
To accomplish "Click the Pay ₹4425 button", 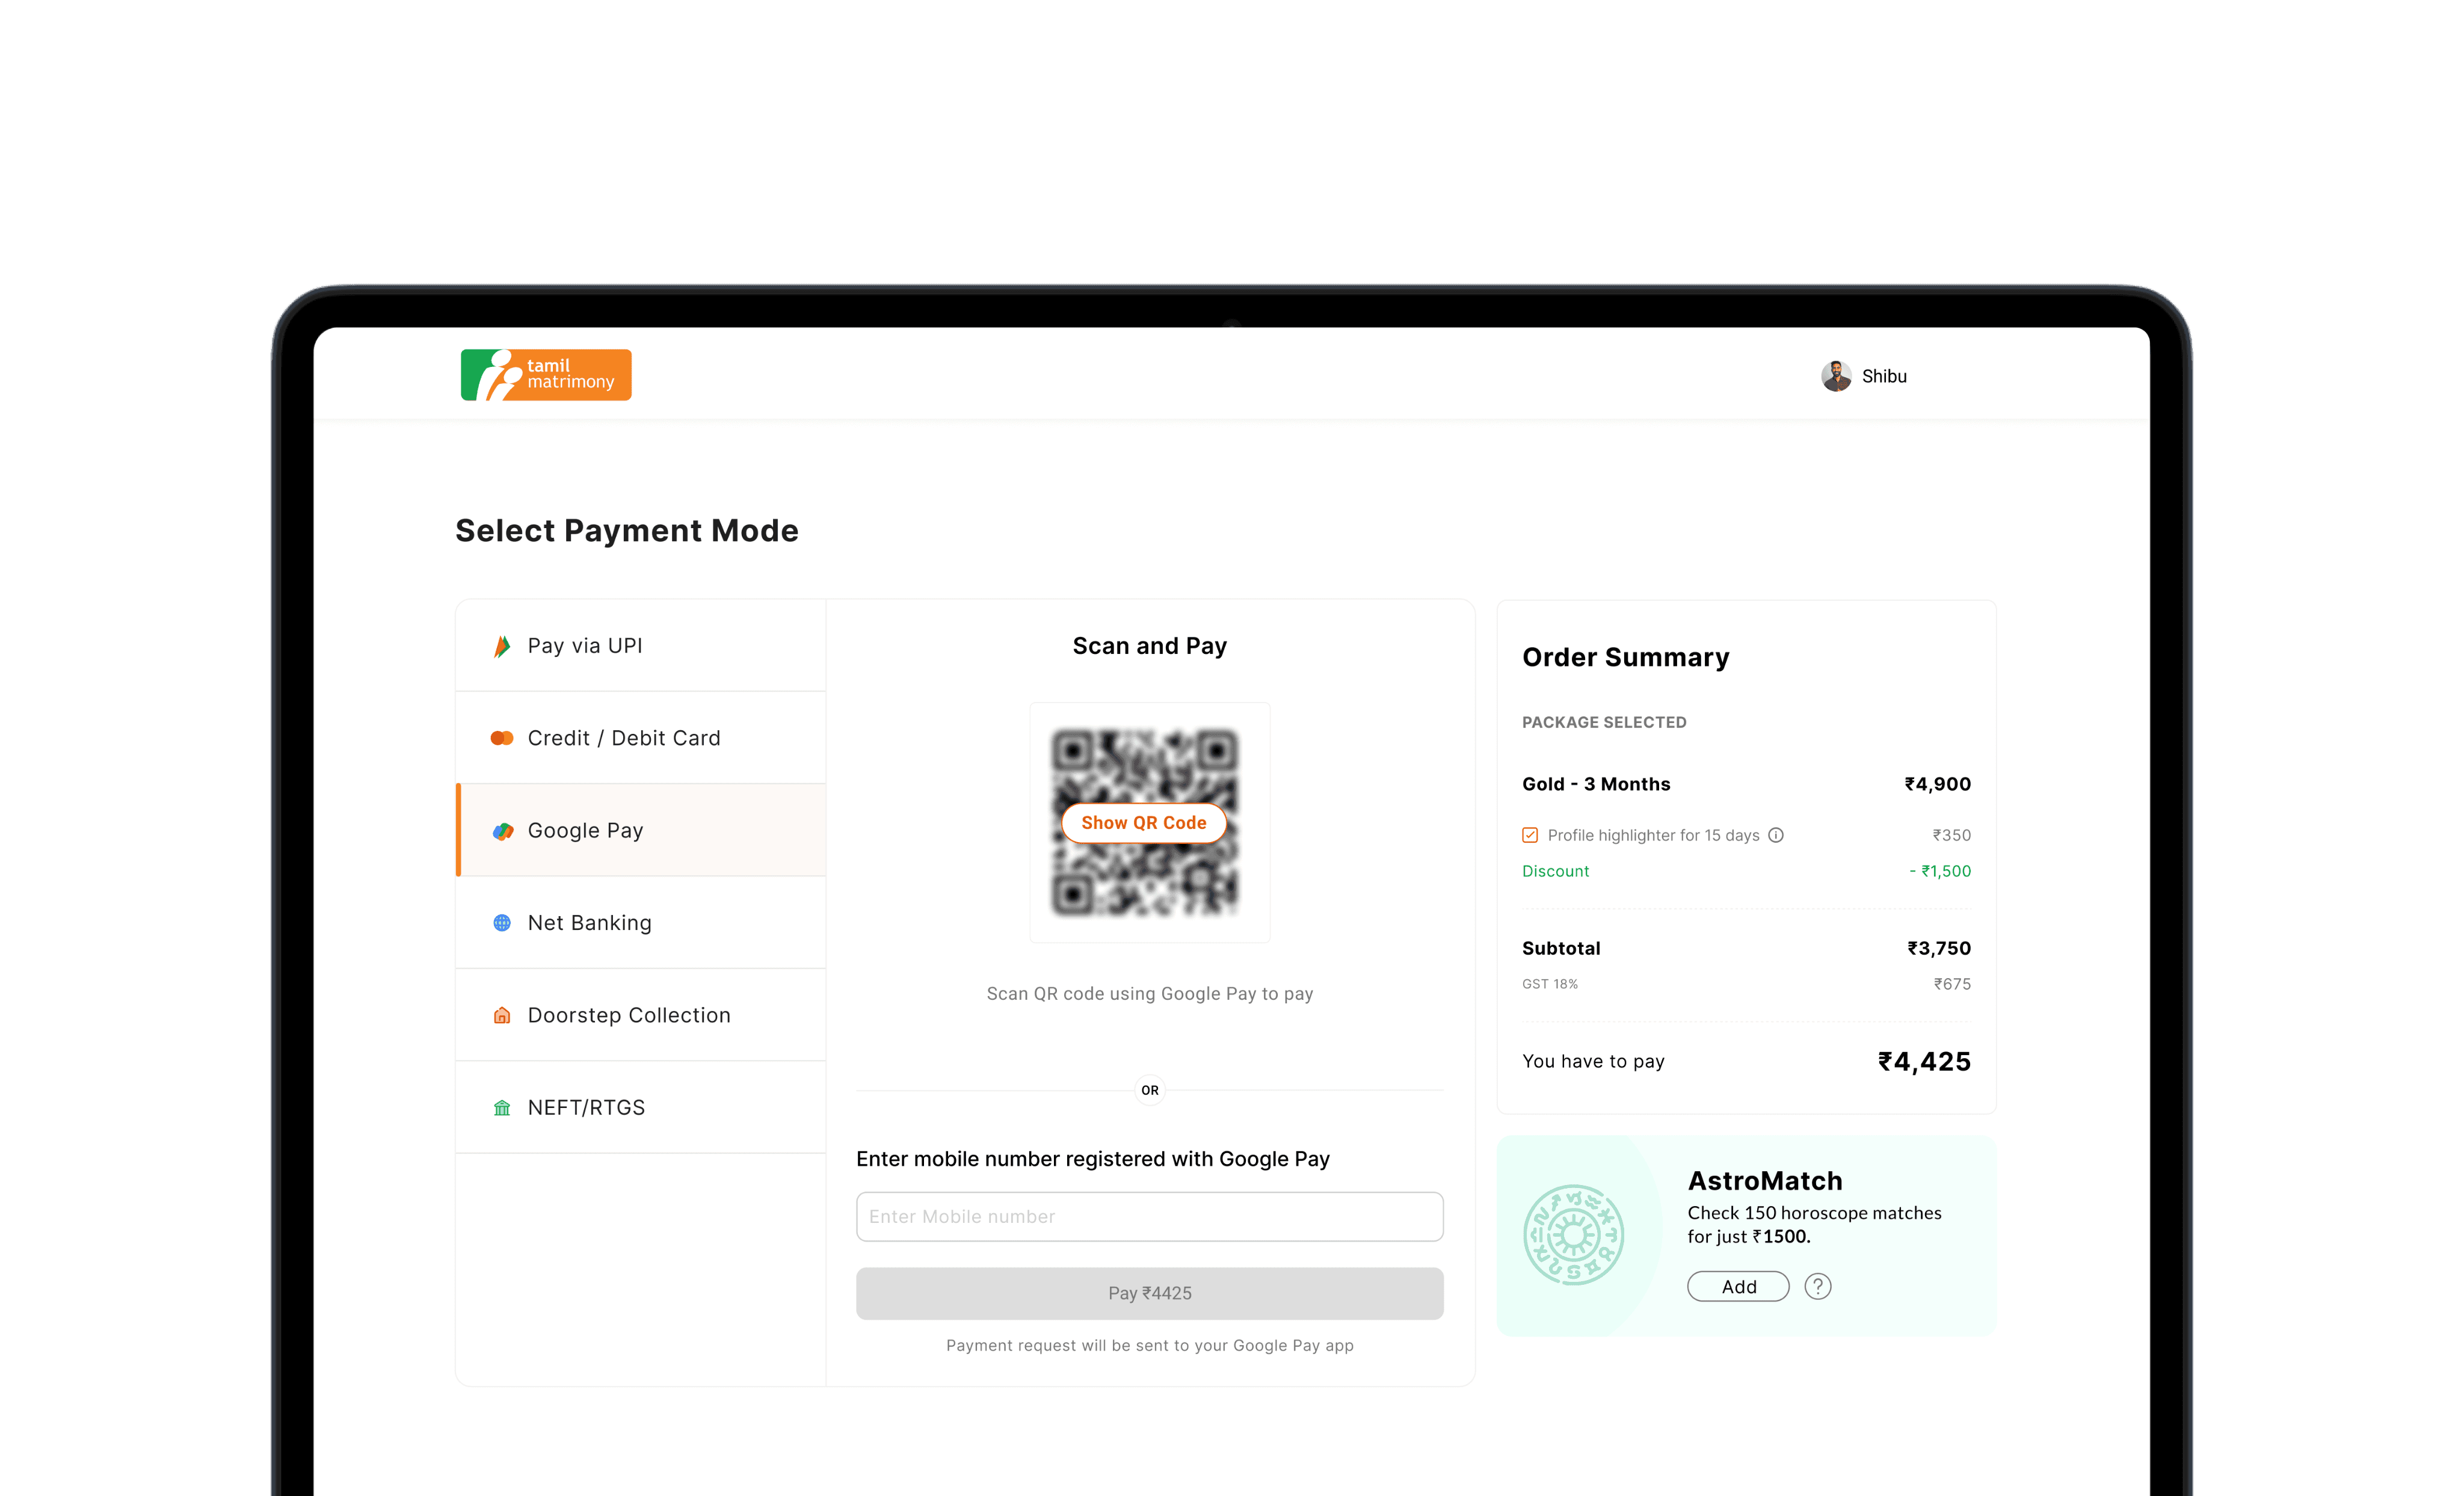I will tap(1150, 1293).
